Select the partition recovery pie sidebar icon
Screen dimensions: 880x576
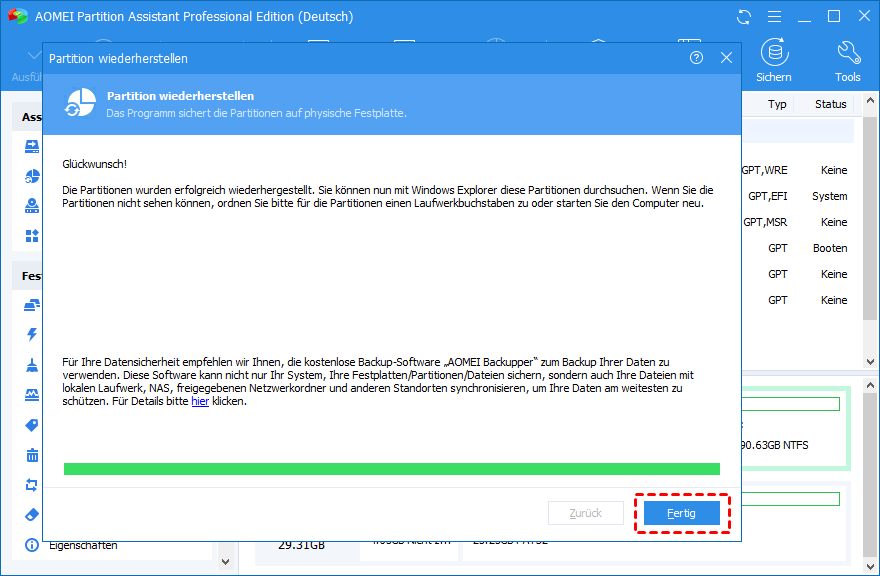(x=32, y=176)
